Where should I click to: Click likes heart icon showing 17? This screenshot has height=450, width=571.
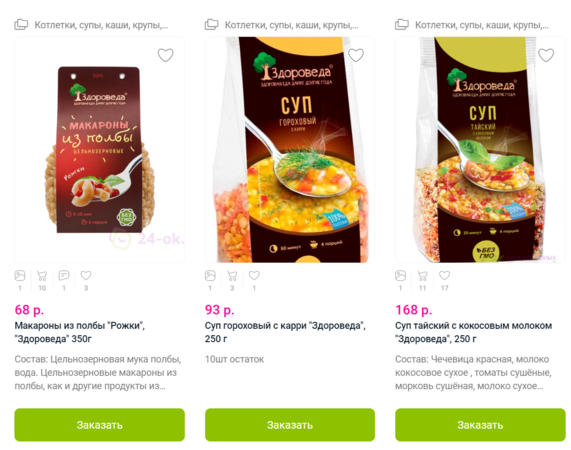click(444, 276)
